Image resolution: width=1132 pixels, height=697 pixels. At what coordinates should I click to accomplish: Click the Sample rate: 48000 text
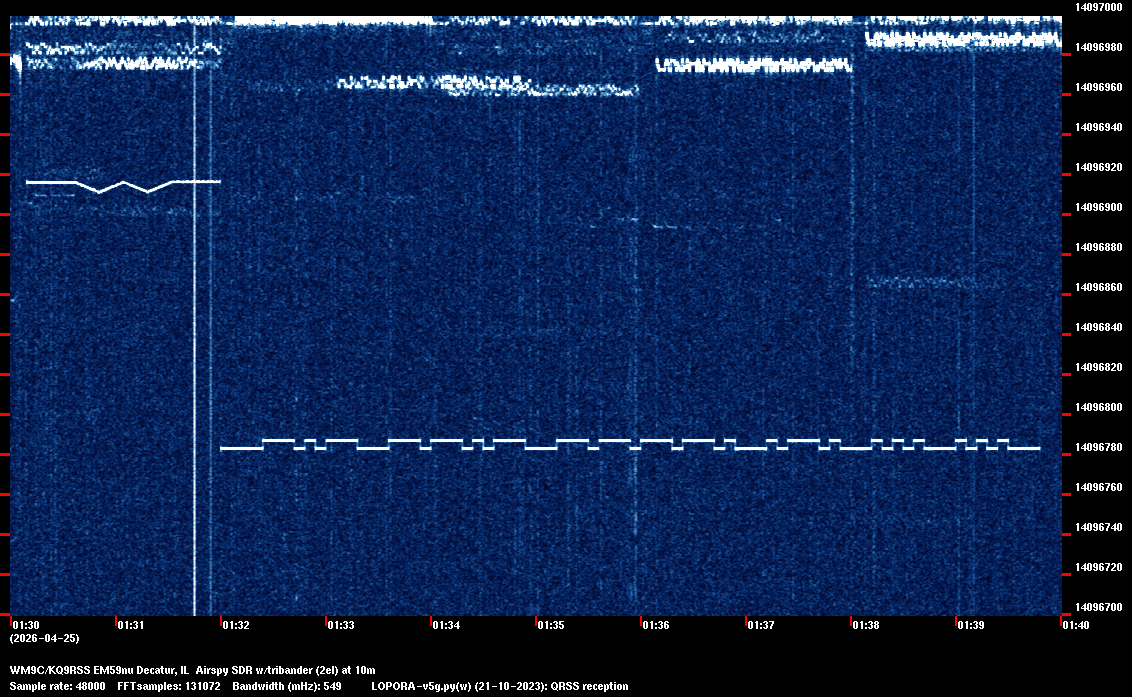(58, 686)
